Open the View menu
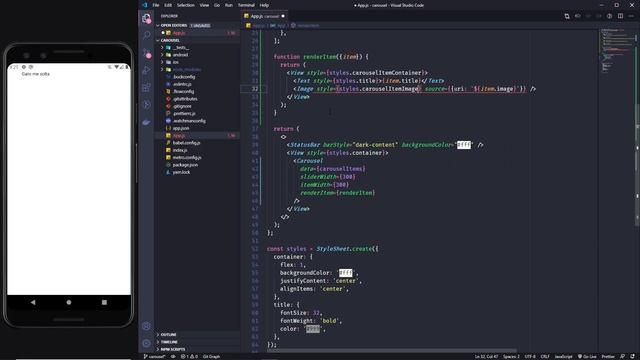Screen dimensions: 640x360 204,5
